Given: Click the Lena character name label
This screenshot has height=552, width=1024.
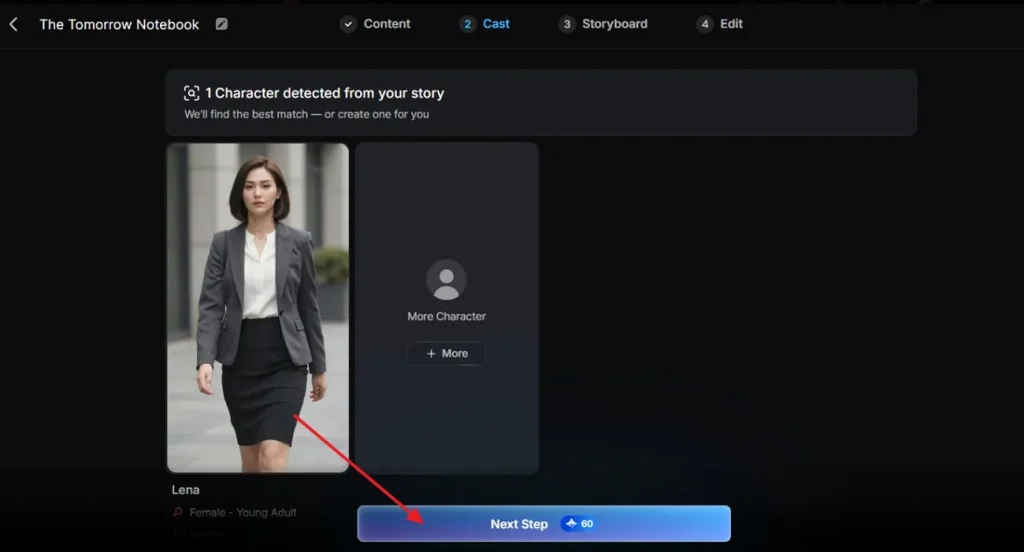Looking at the screenshot, I should 186,490.
